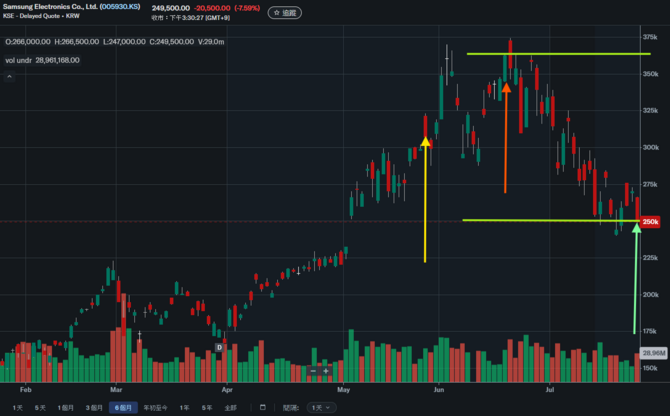Select the 5天 time range
670x416 pixels.
click(x=40, y=408)
